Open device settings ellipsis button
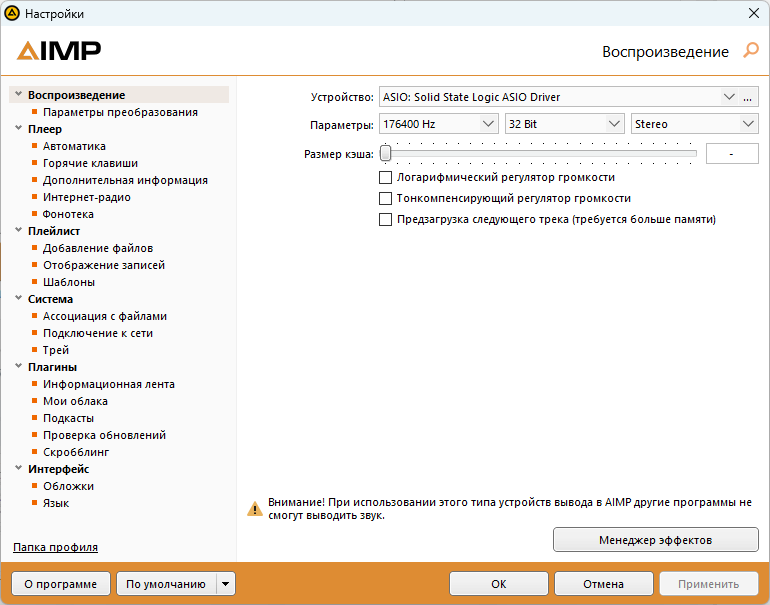The width and height of the screenshot is (770, 605). click(747, 97)
